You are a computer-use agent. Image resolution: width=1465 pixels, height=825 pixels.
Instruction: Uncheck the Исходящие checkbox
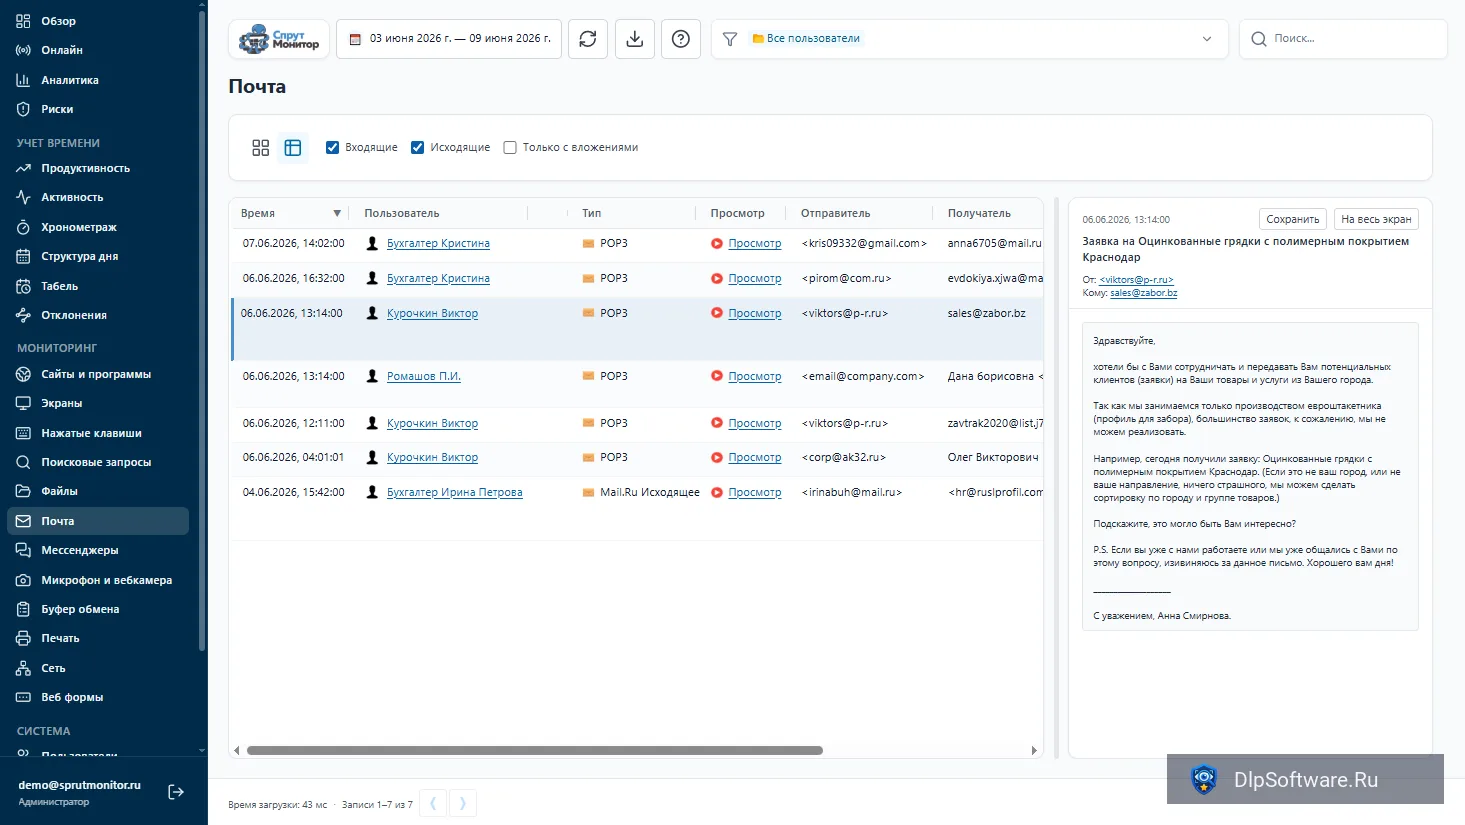[x=418, y=148]
